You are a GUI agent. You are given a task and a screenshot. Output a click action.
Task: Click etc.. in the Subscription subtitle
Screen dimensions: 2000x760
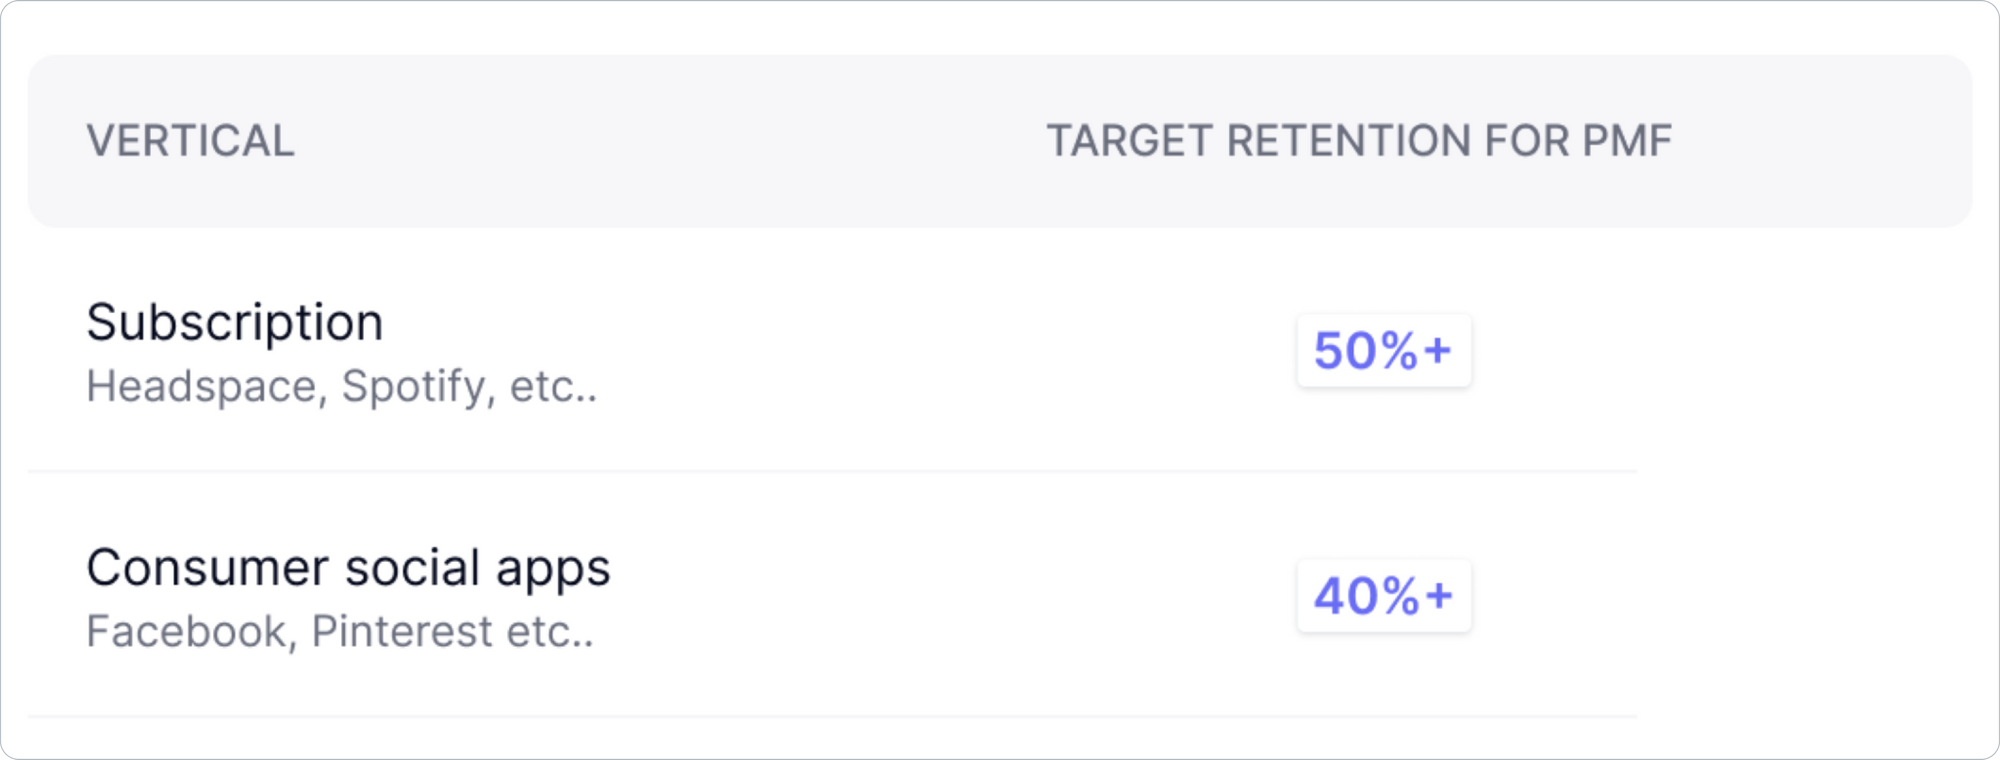[553, 387]
